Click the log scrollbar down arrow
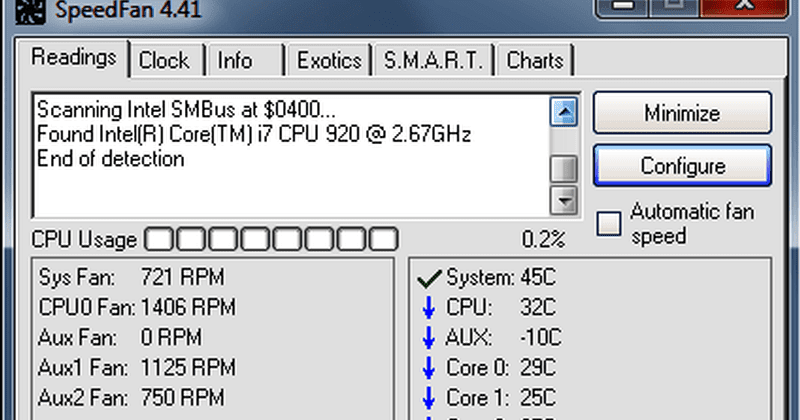Screen dimensions: 800x420 tap(564, 200)
